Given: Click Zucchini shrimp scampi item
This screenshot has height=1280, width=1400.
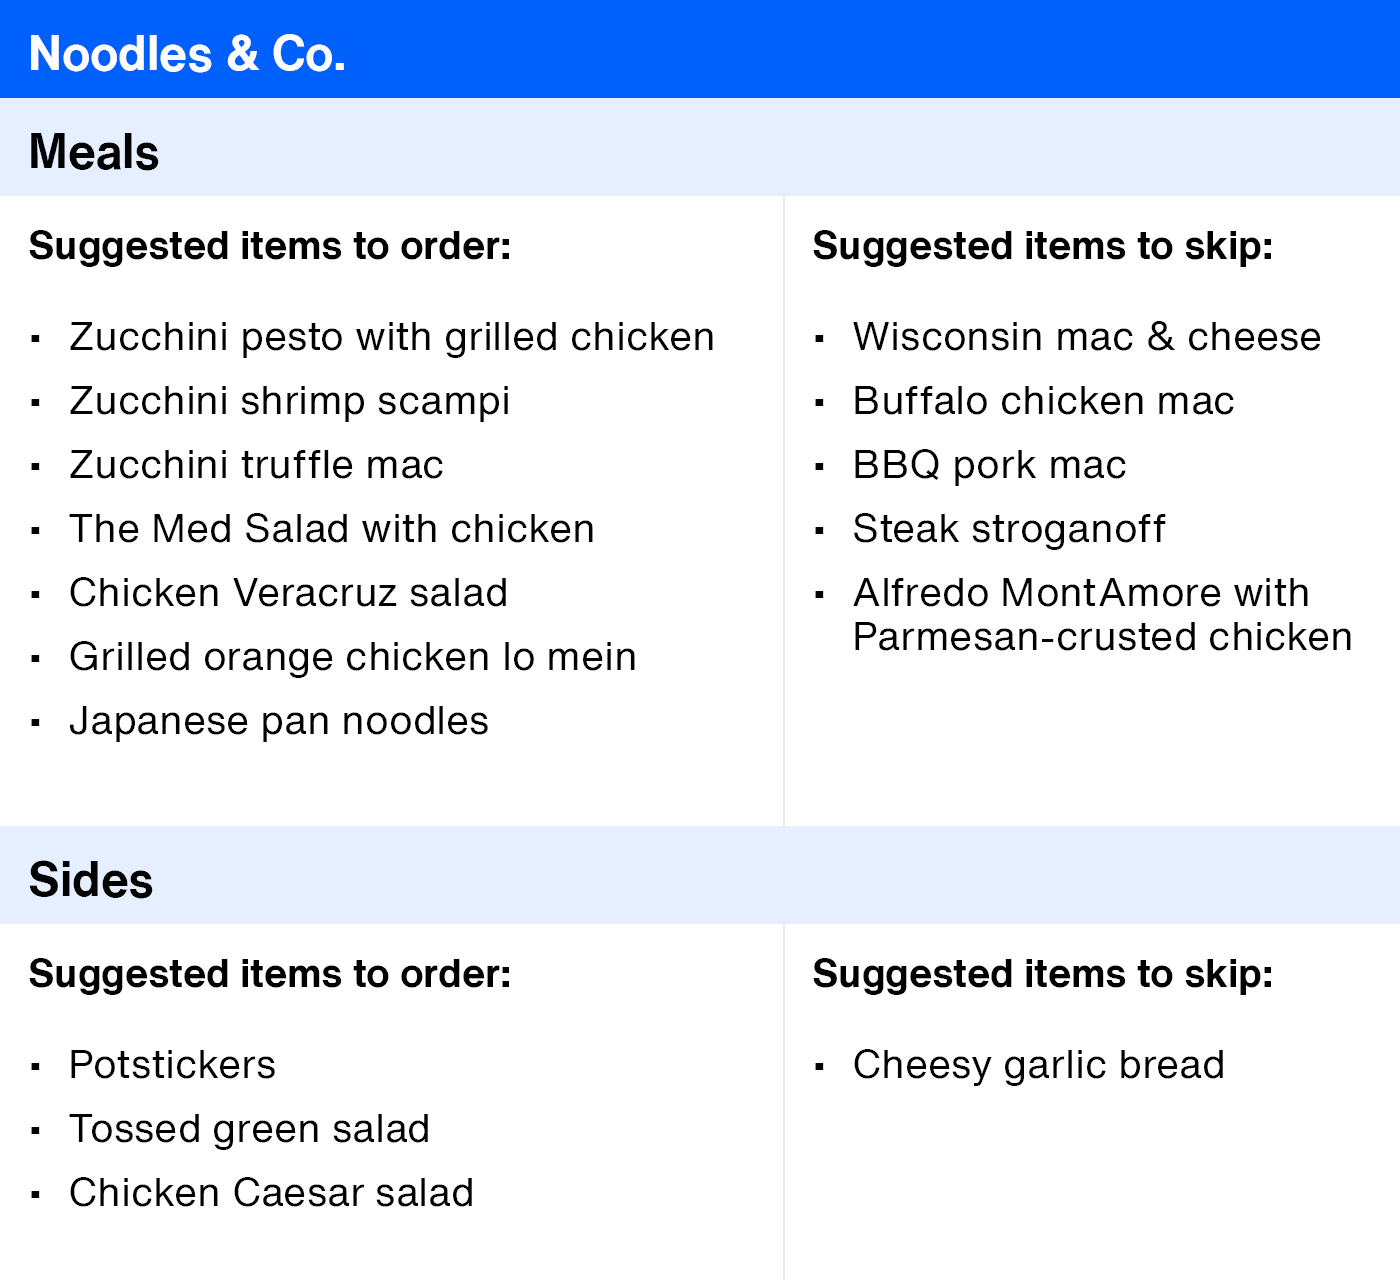Looking at the screenshot, I should 290,402.
